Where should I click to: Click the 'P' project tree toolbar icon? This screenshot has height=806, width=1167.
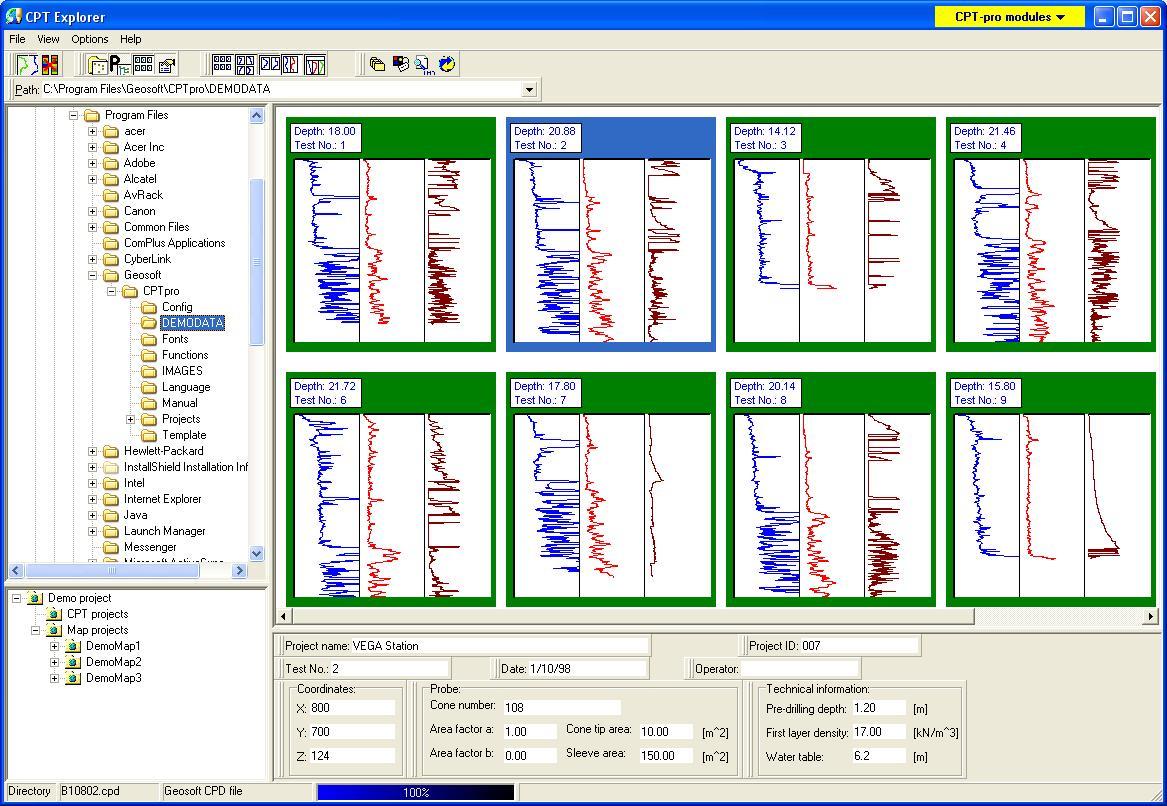[x=120, y=65]
